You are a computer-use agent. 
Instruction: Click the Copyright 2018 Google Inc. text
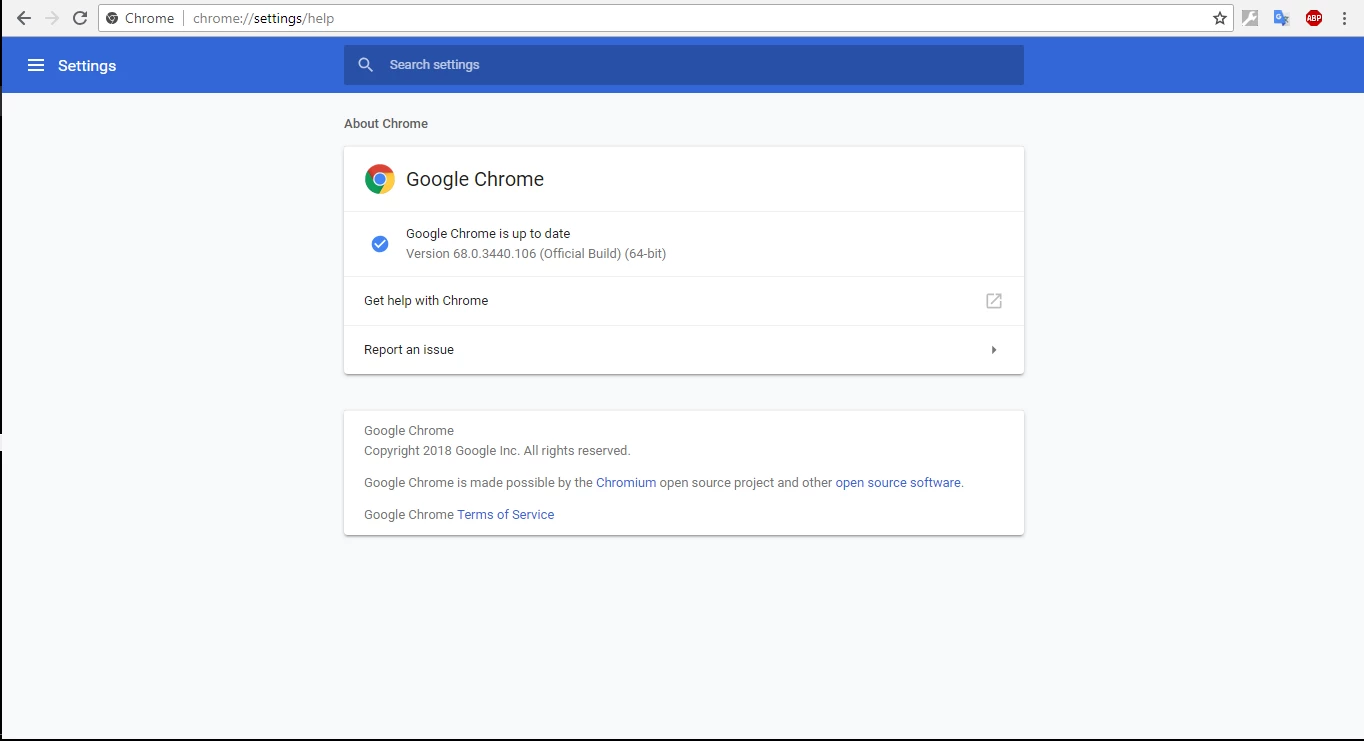(497, 450)
